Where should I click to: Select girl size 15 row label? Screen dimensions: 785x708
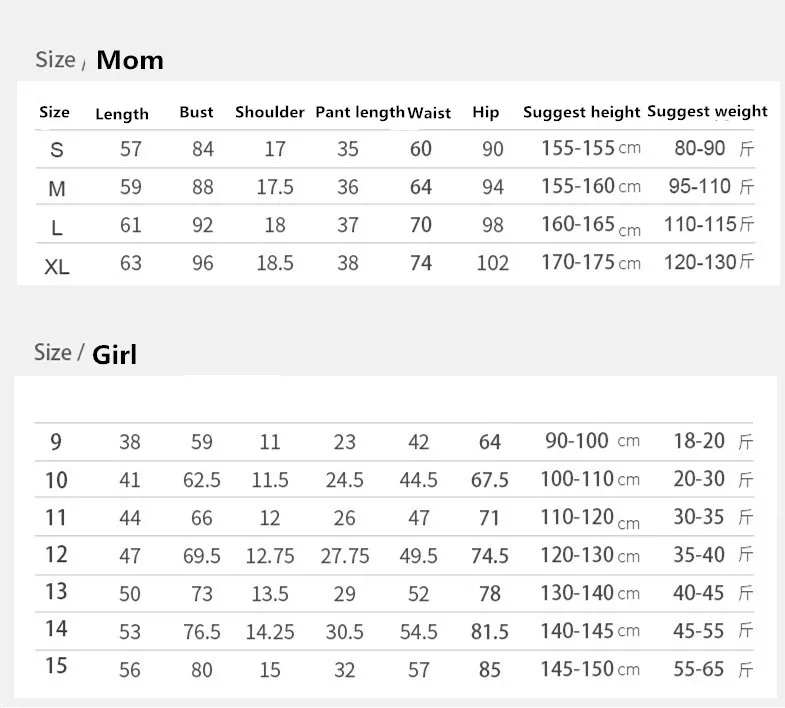(x=56, y=665)
